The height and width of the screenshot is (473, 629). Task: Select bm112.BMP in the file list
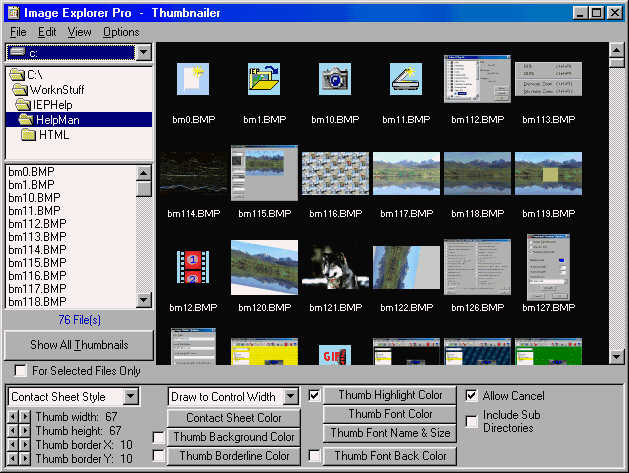point(37,223)
